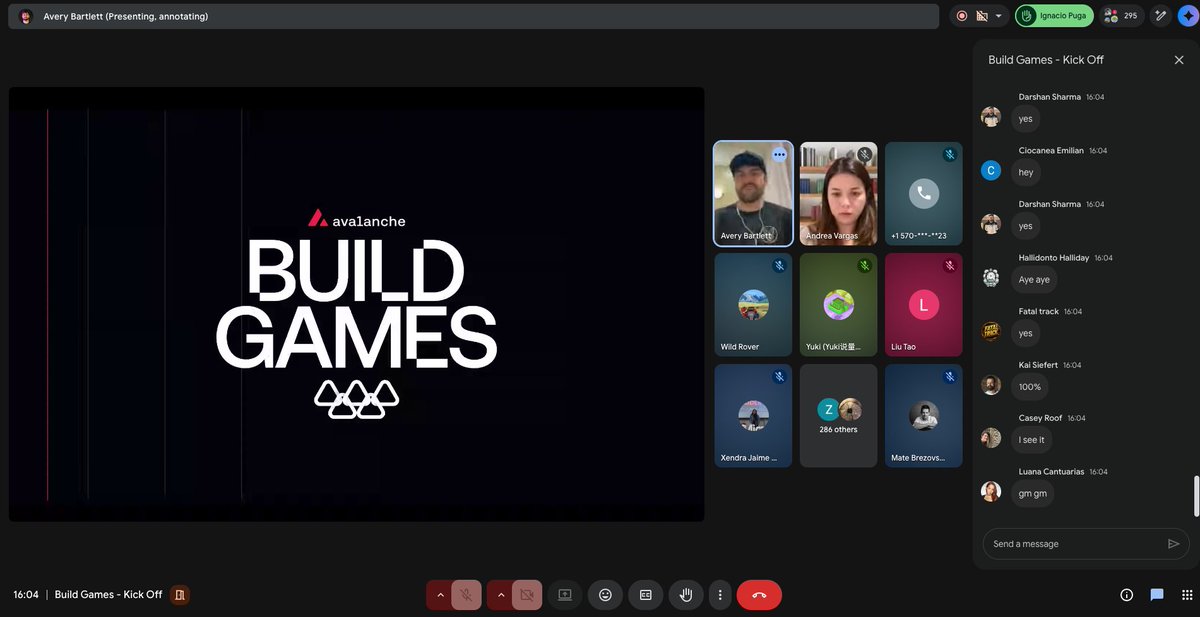
Task: Click the presented Build Games slide
Action: 357,304
